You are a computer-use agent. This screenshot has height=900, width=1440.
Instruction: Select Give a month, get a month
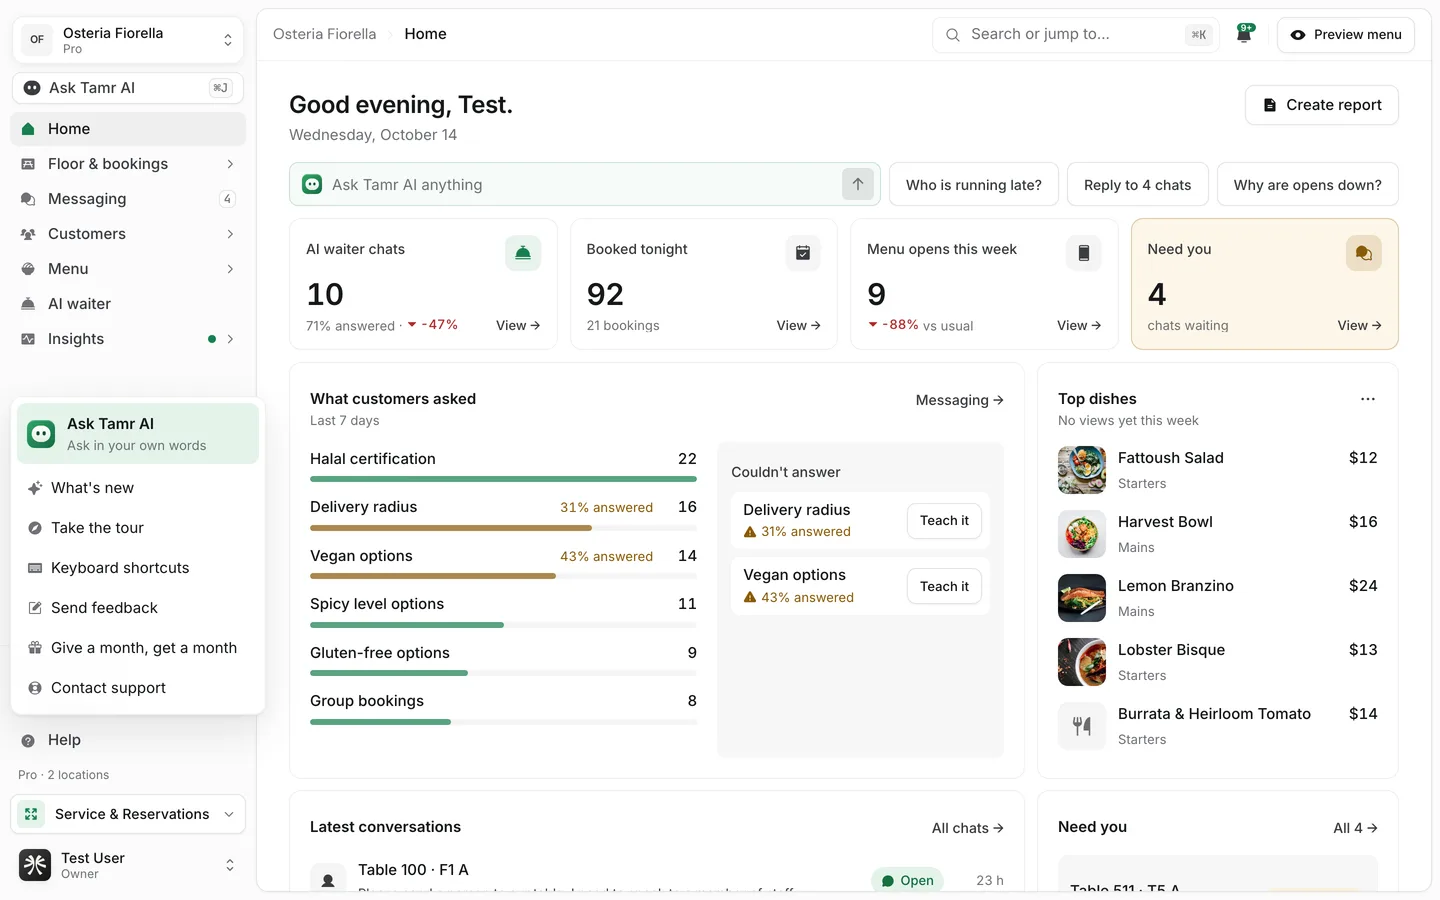point(138,648)
